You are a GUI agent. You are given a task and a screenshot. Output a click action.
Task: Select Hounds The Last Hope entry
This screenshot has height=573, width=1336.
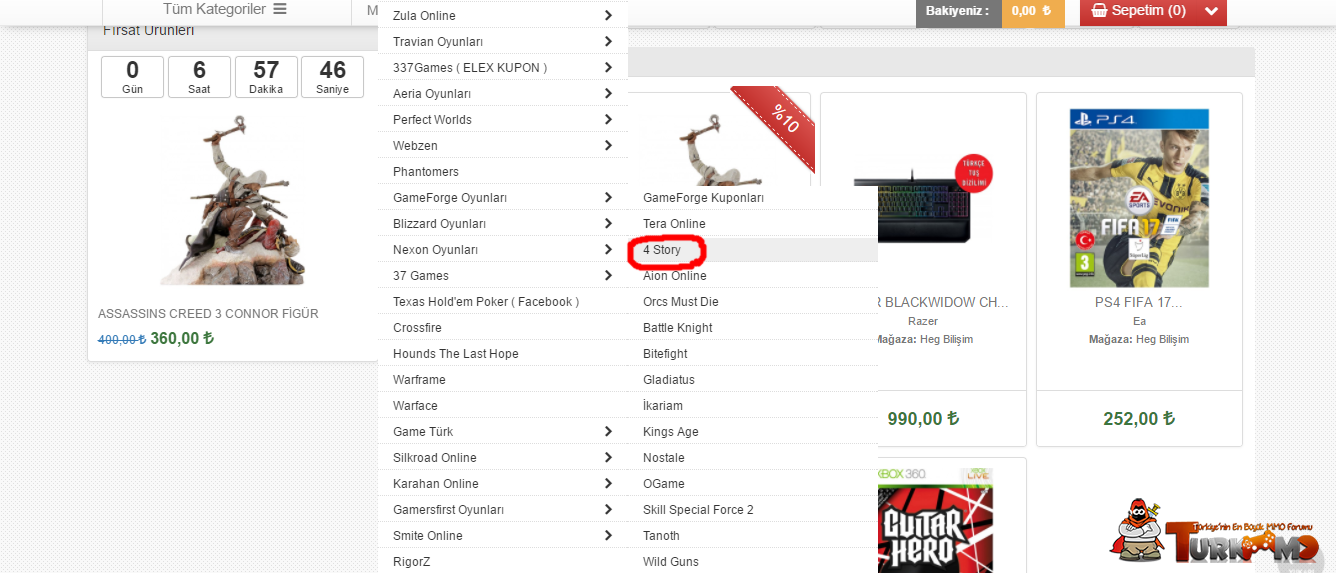click(503, 353)
